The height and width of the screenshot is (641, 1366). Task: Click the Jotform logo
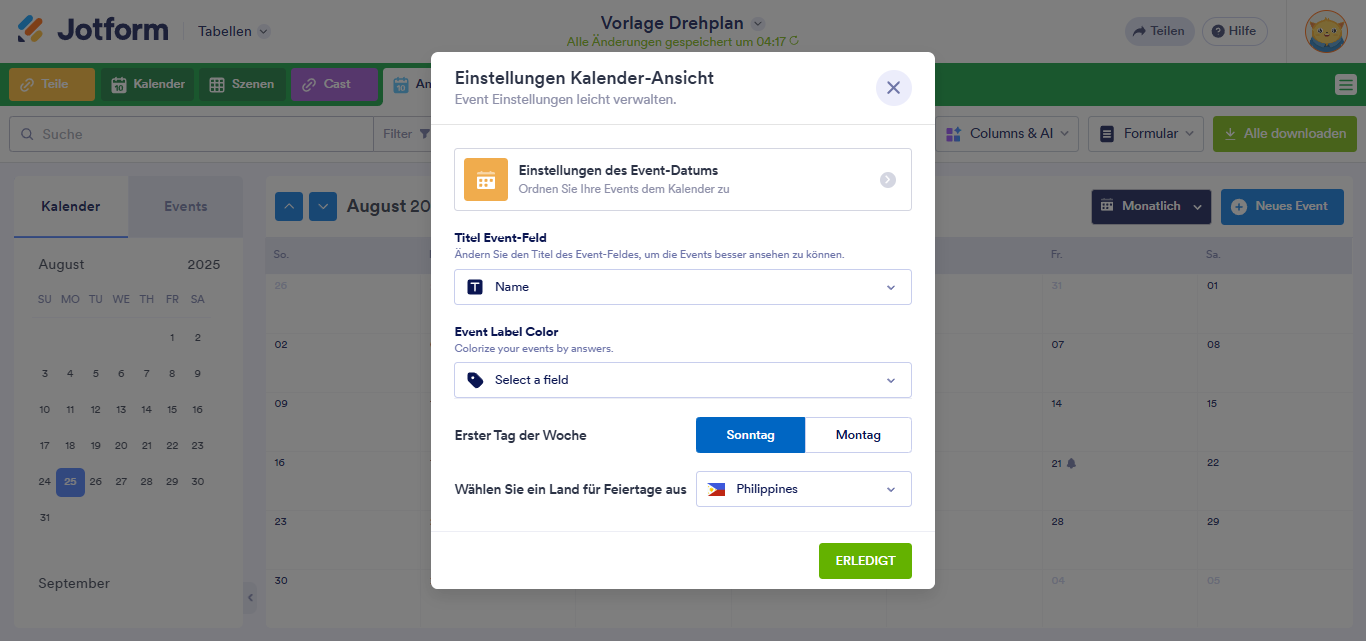pyautogui.click(x=93, y=30)
